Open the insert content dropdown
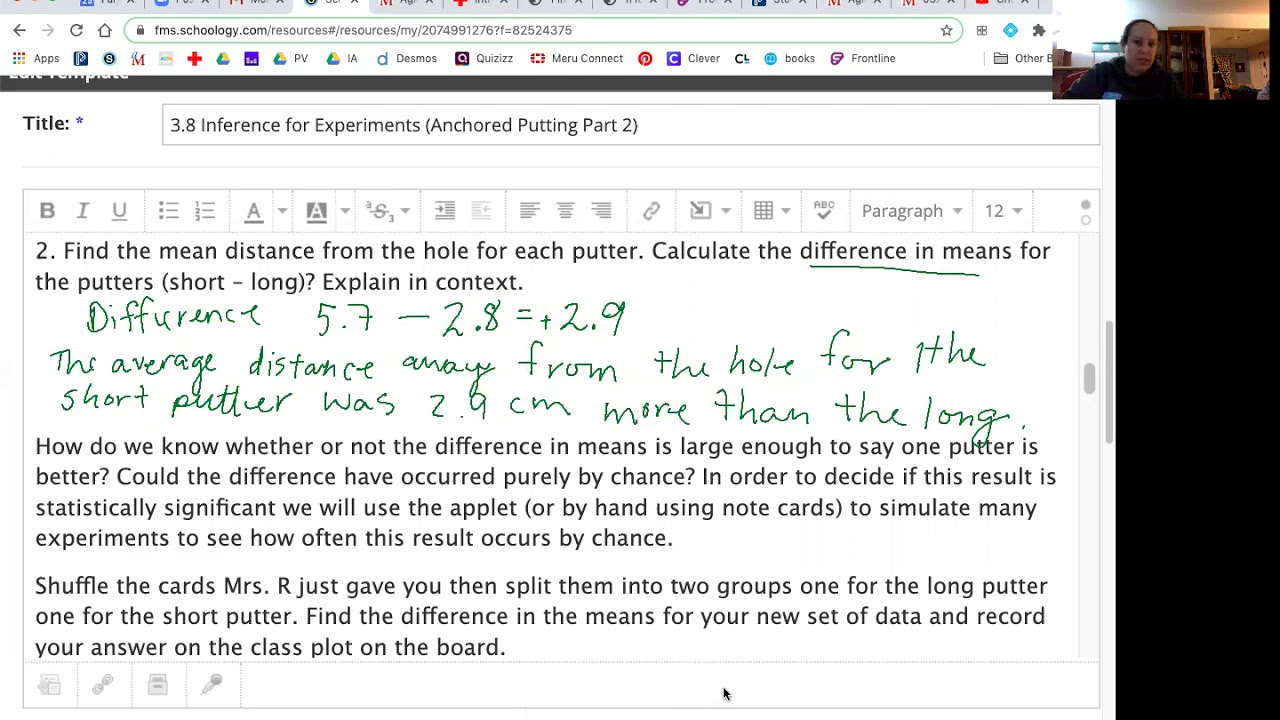Image resolution: width=1280 pixels, height=720 pixels. tap(710, 211)
